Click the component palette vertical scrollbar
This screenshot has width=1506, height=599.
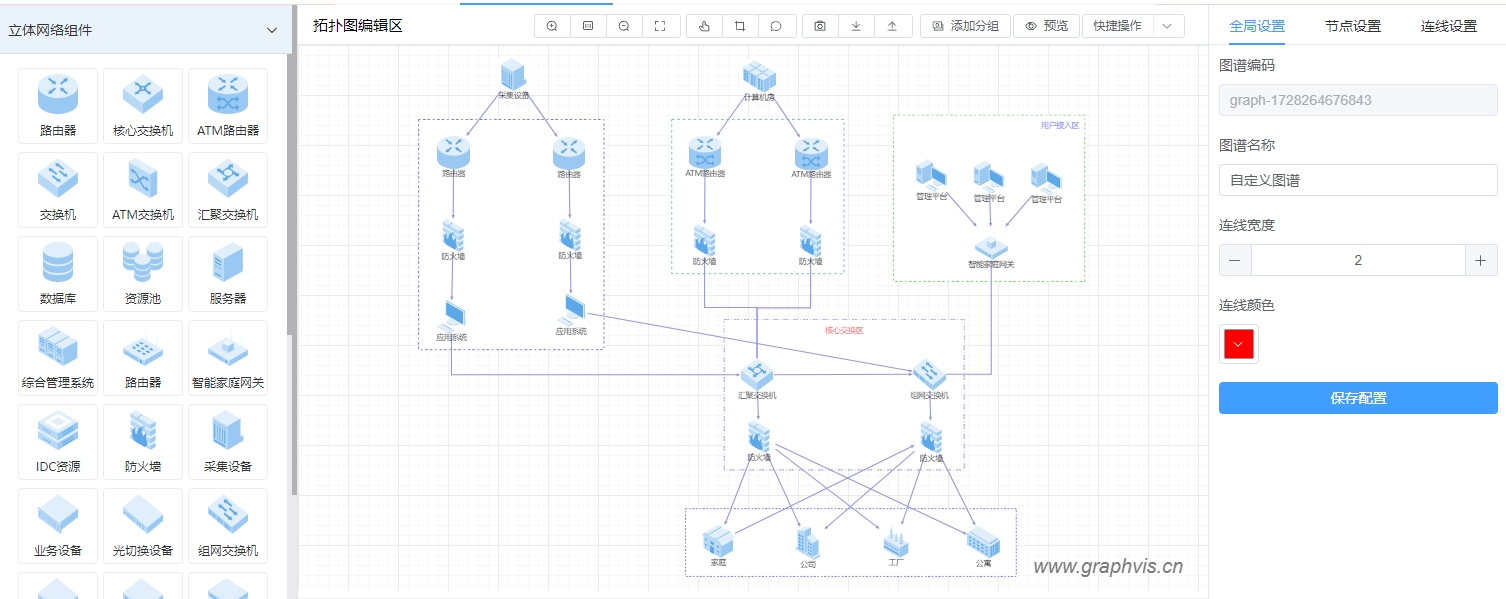pos(293,275)
